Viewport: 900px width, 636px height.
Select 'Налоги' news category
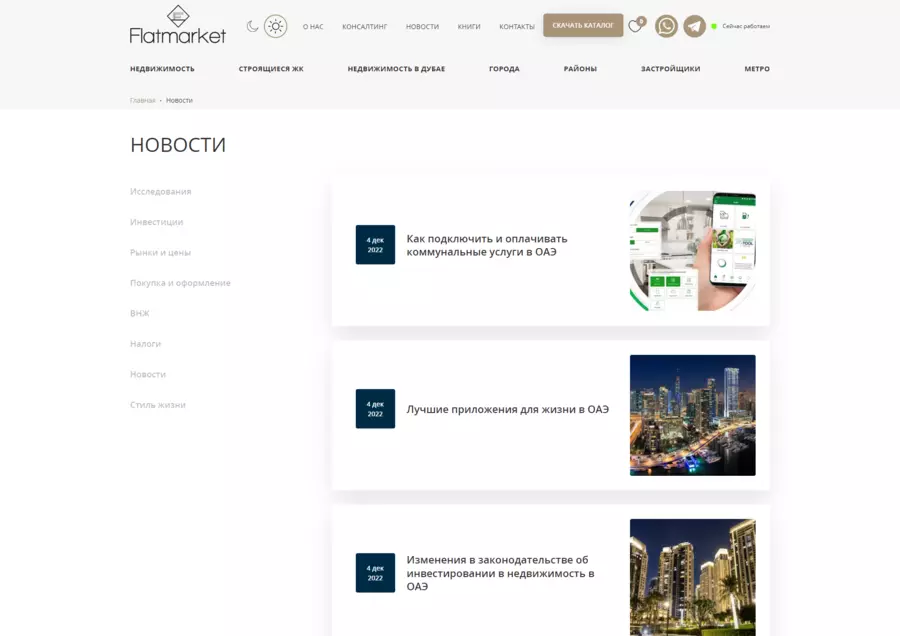click(x=145, y=344)
